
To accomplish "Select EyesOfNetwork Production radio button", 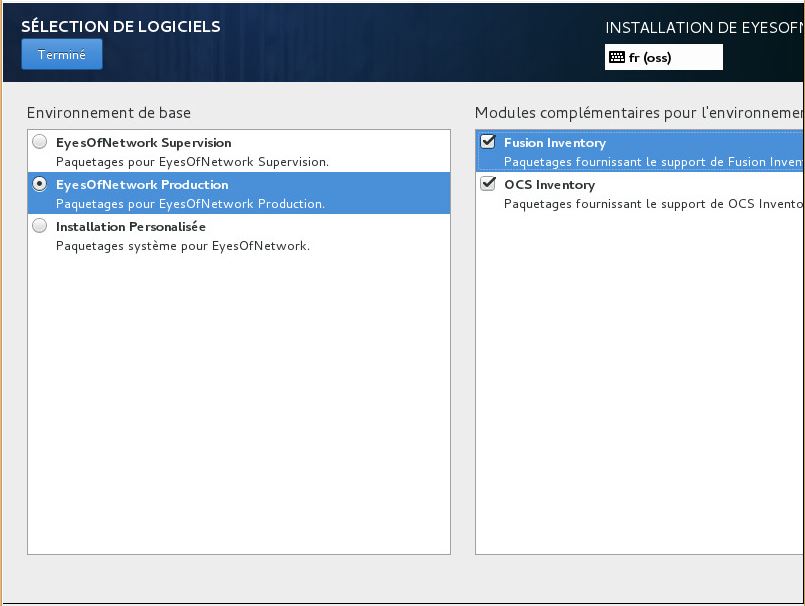I will [x=40, y=184].
